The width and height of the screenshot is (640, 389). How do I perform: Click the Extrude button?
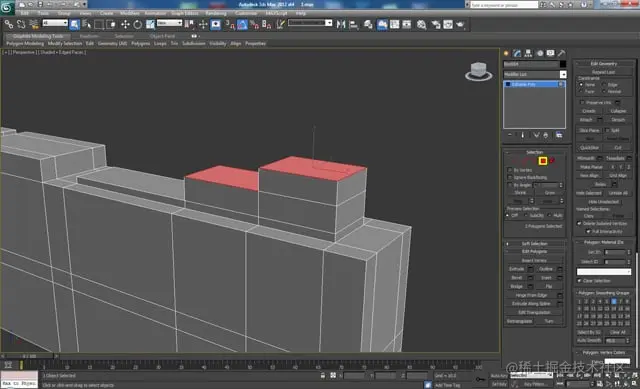(517, 269)
